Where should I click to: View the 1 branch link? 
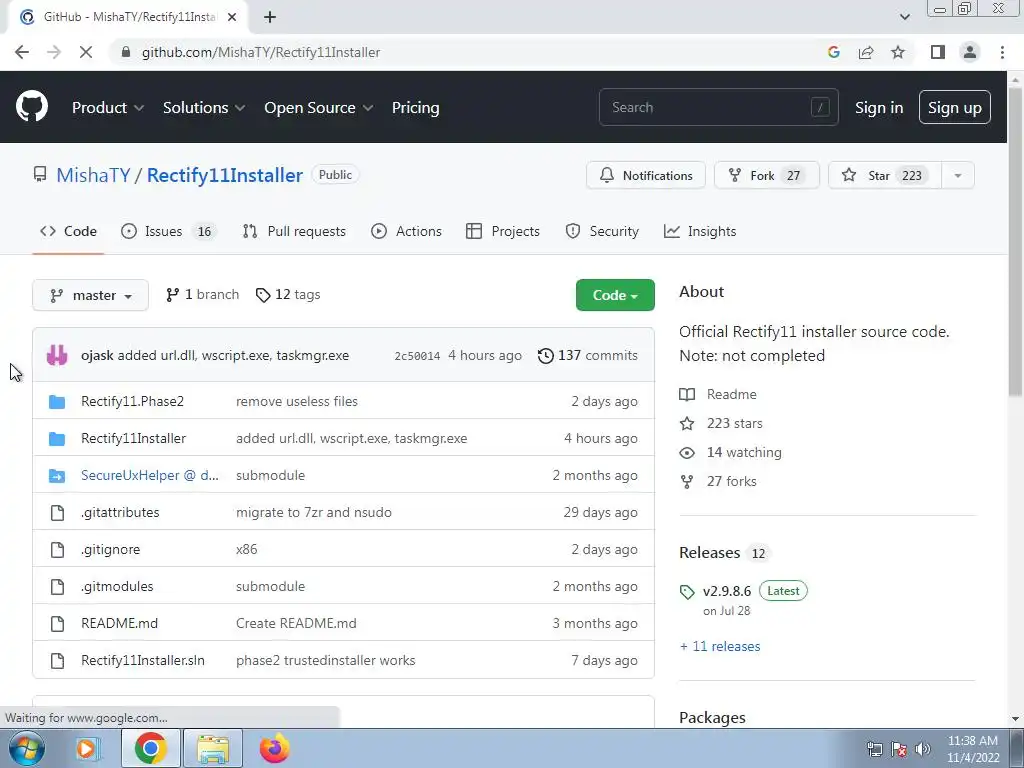(202, 295)
